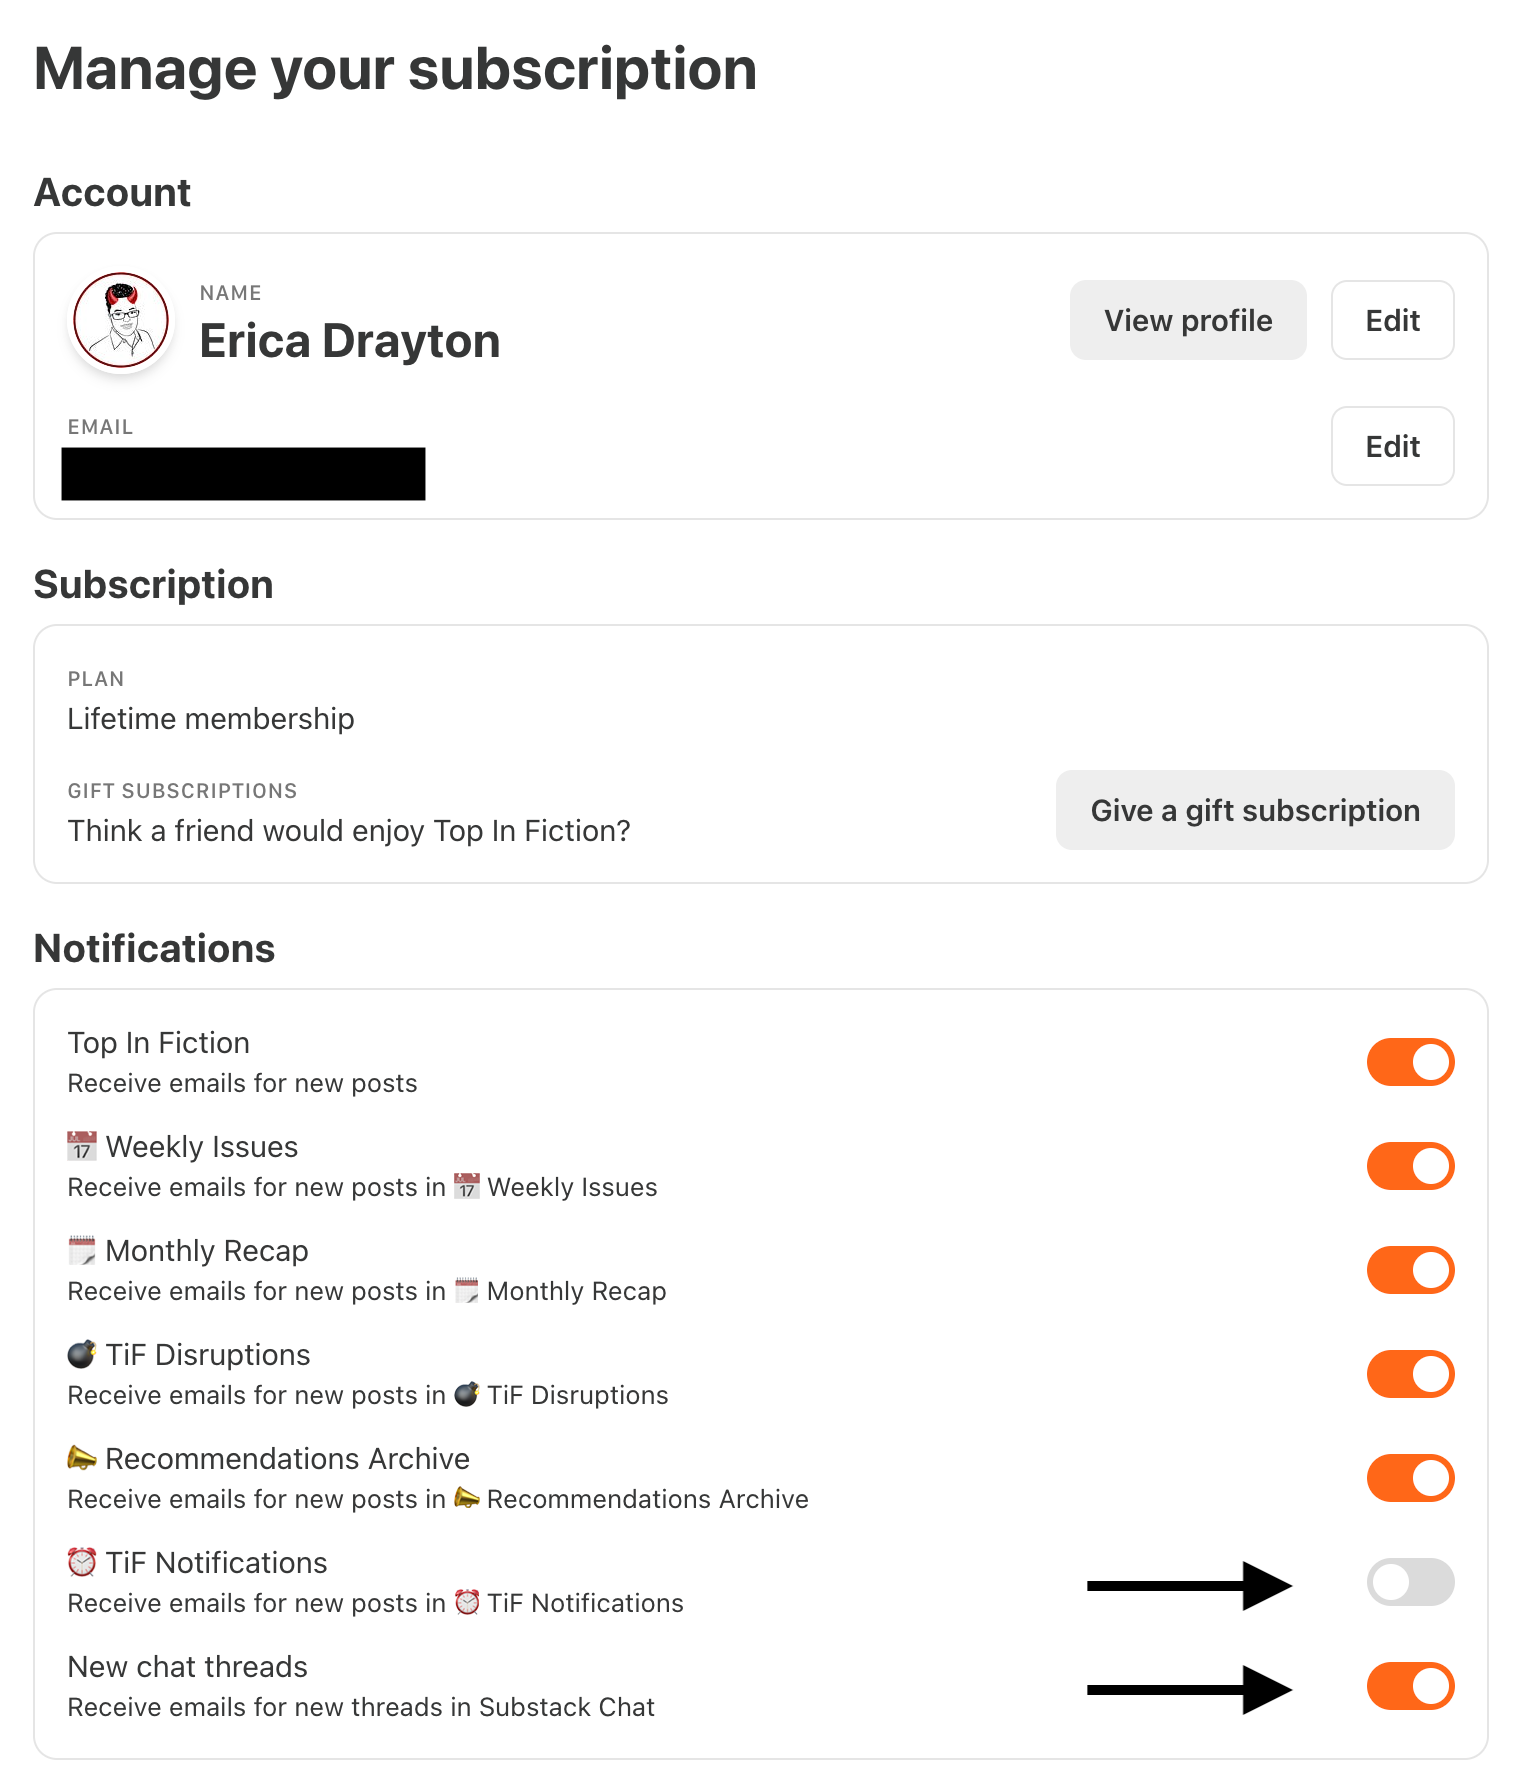
Task: Edit the account name
Action: (x=1392, y=320)
